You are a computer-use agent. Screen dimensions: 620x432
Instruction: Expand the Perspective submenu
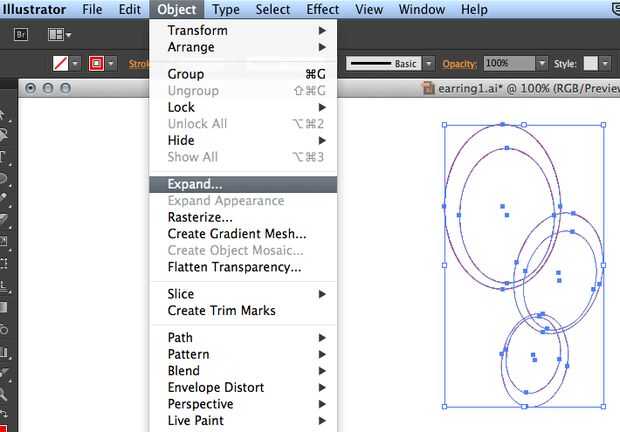click(x=243, y=404)
